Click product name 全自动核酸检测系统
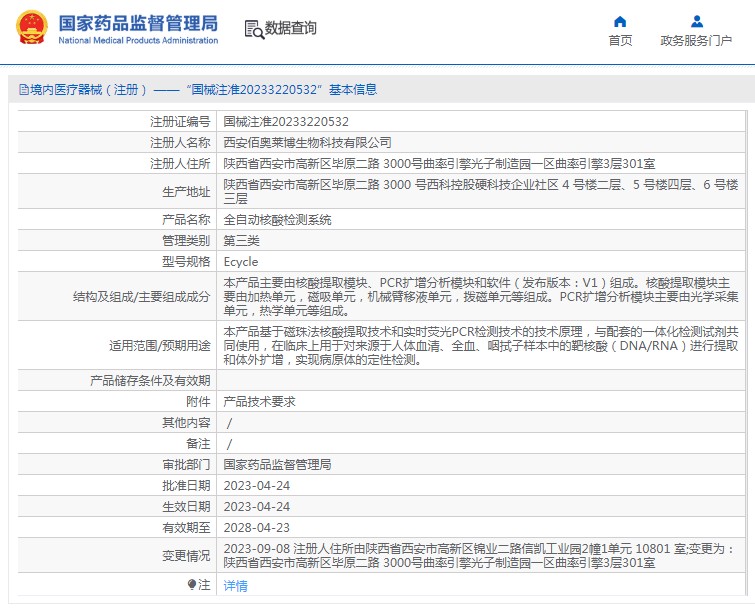This screenshot has height=609, width=755. pos(277,219)
